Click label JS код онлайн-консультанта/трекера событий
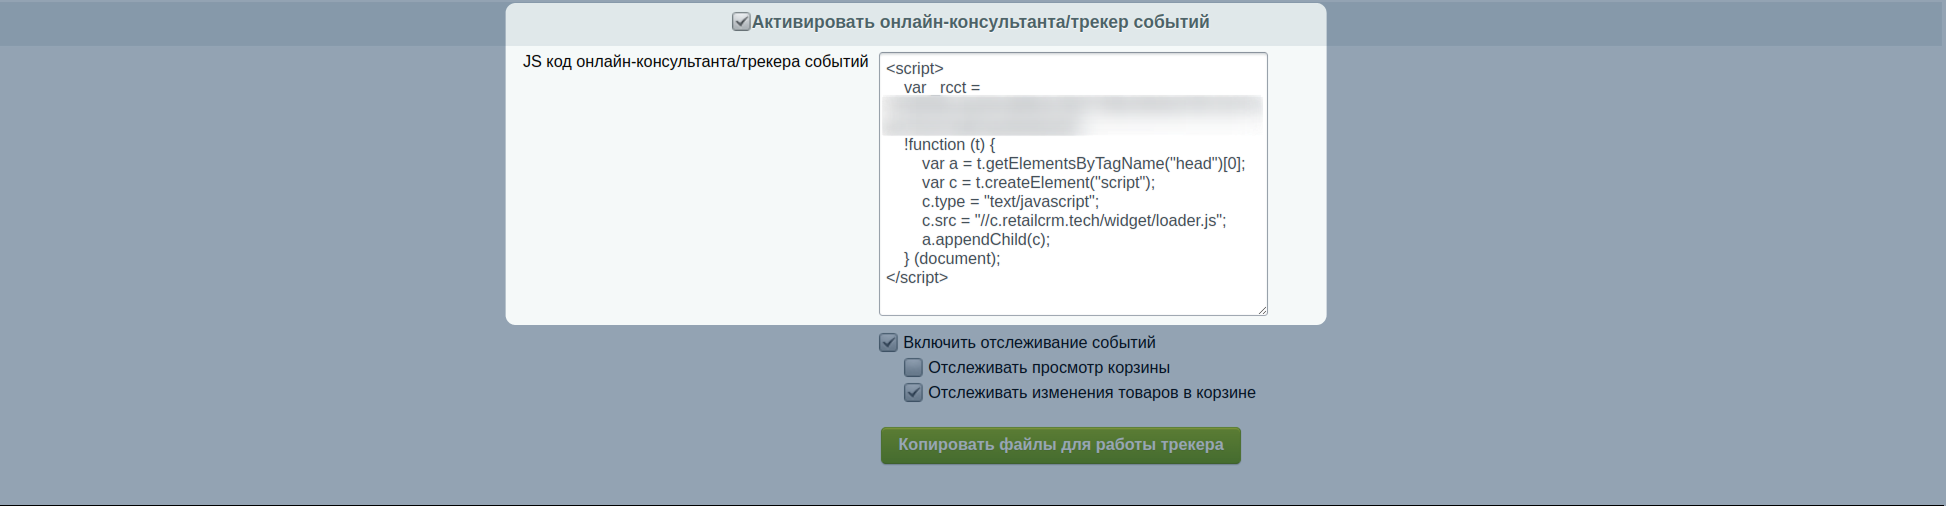This screenshot has width=1946, height=506. [695, 62]
